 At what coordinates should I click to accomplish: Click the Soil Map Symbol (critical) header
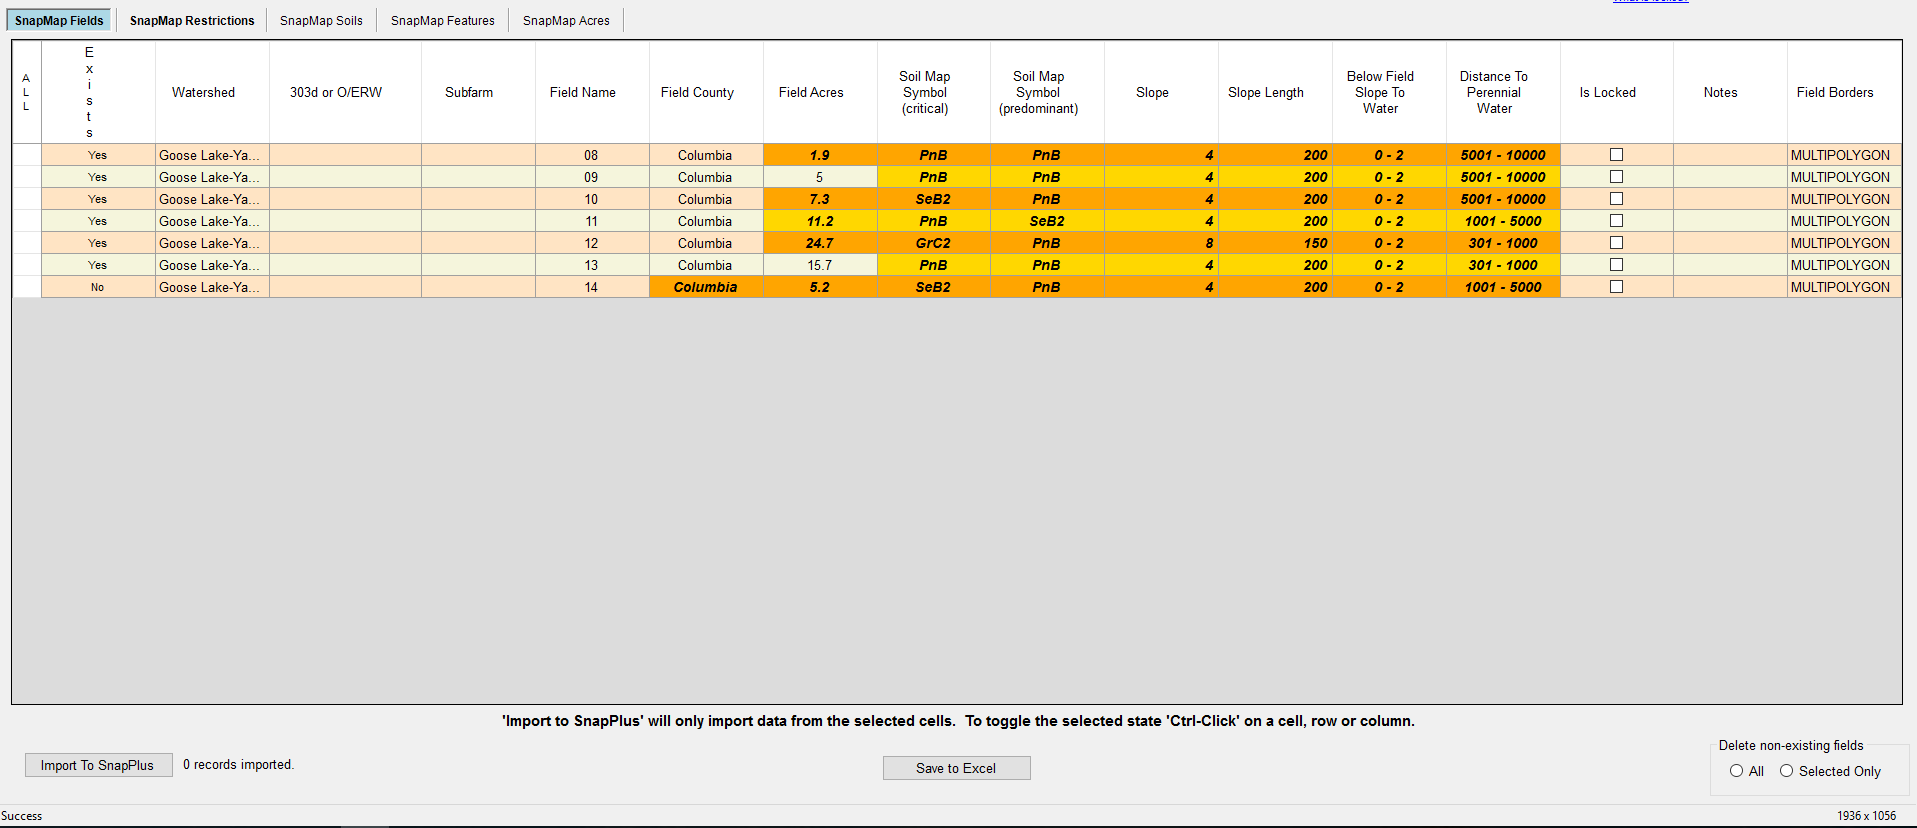click(934, 92)
